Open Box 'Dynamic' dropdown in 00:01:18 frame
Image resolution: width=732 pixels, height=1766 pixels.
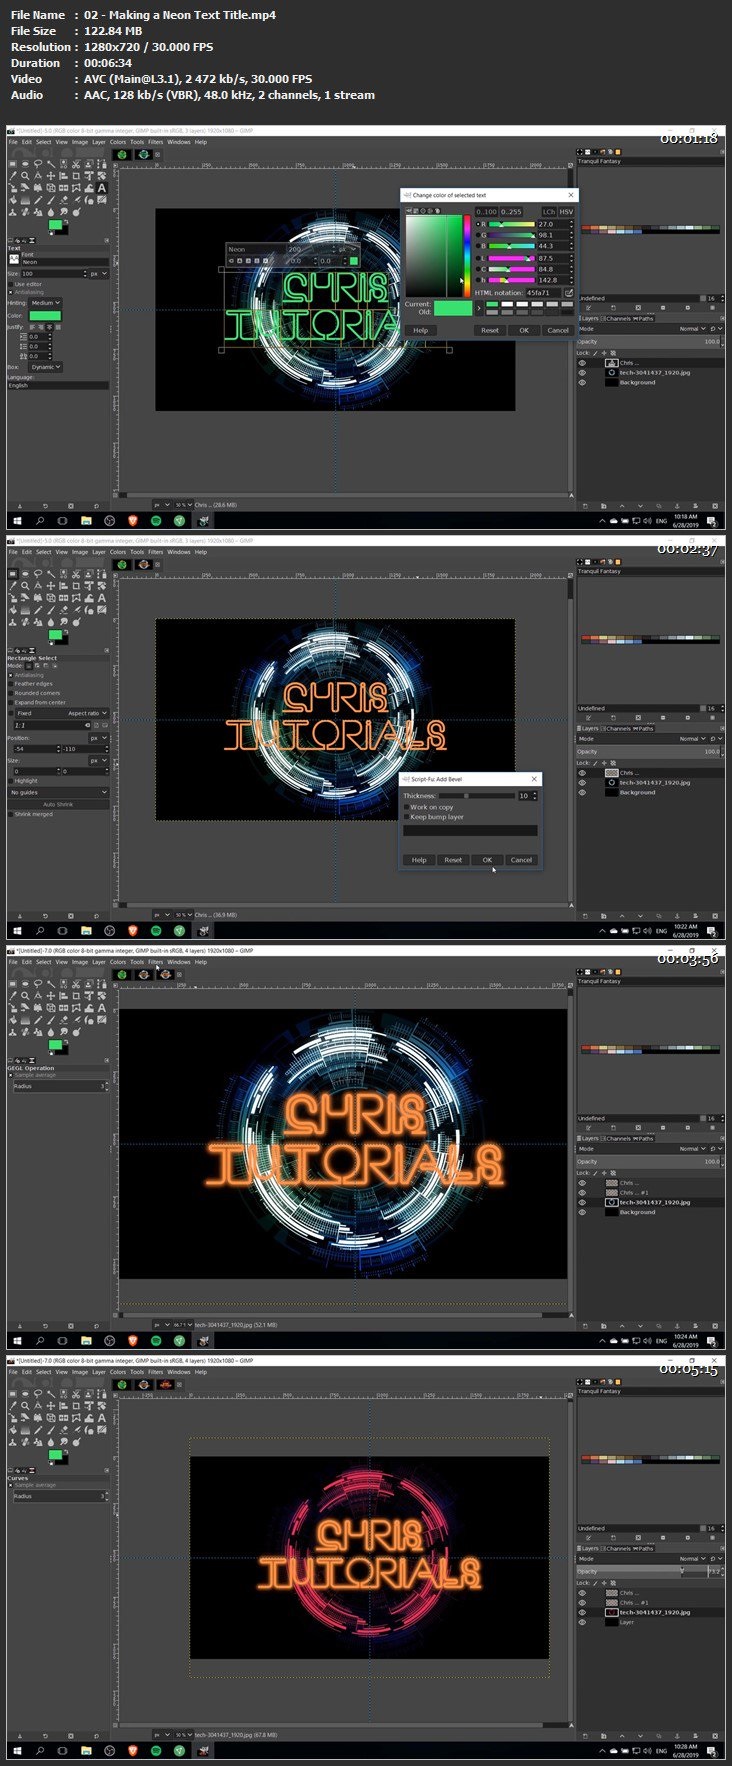click(x=45, y=367)
